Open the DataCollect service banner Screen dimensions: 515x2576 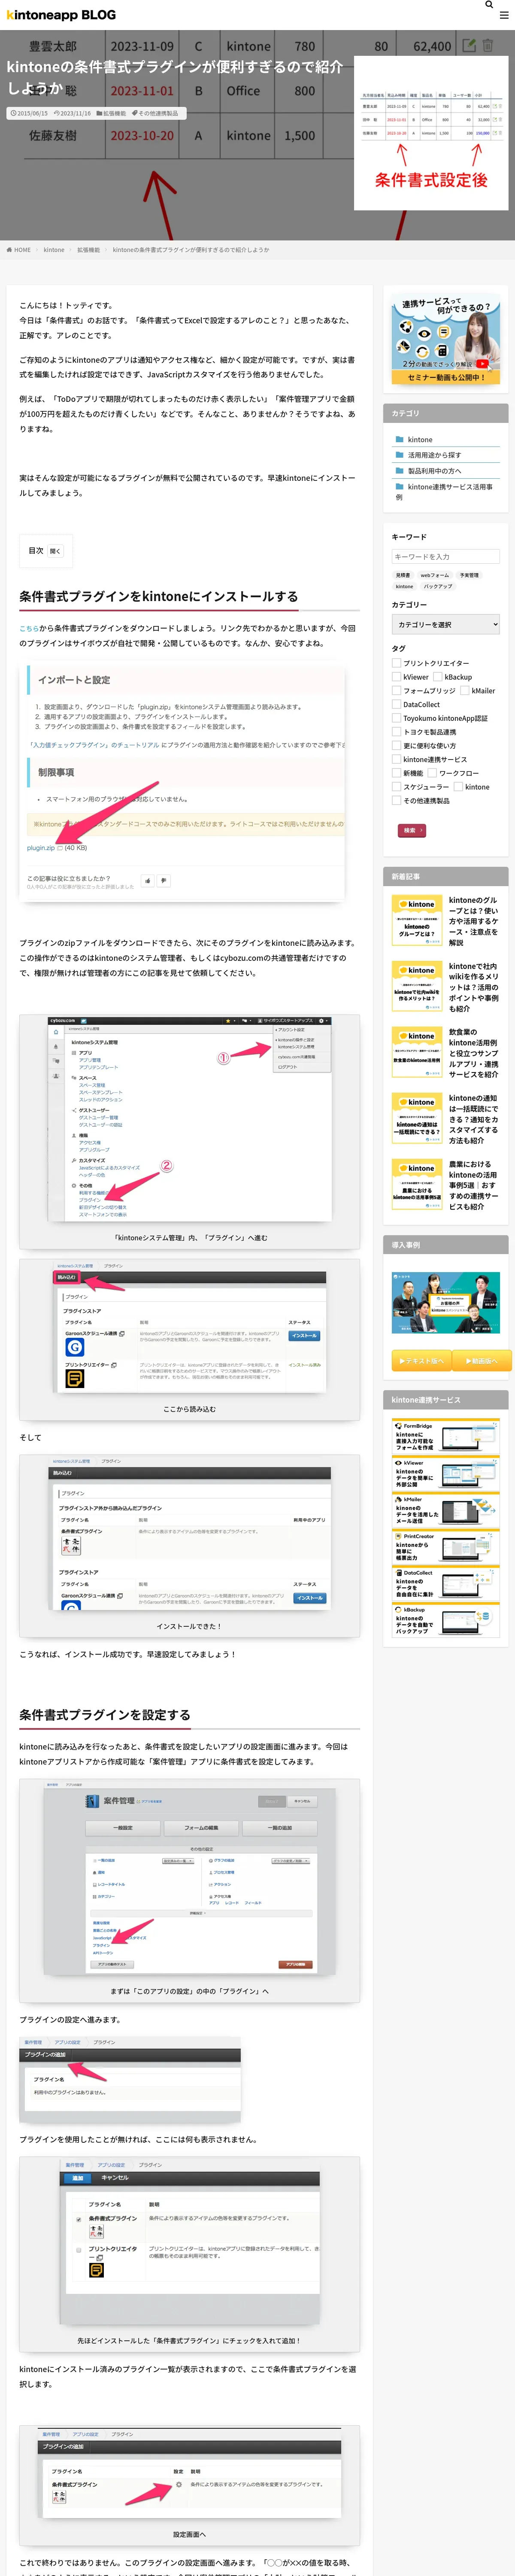pos(445,1584)
